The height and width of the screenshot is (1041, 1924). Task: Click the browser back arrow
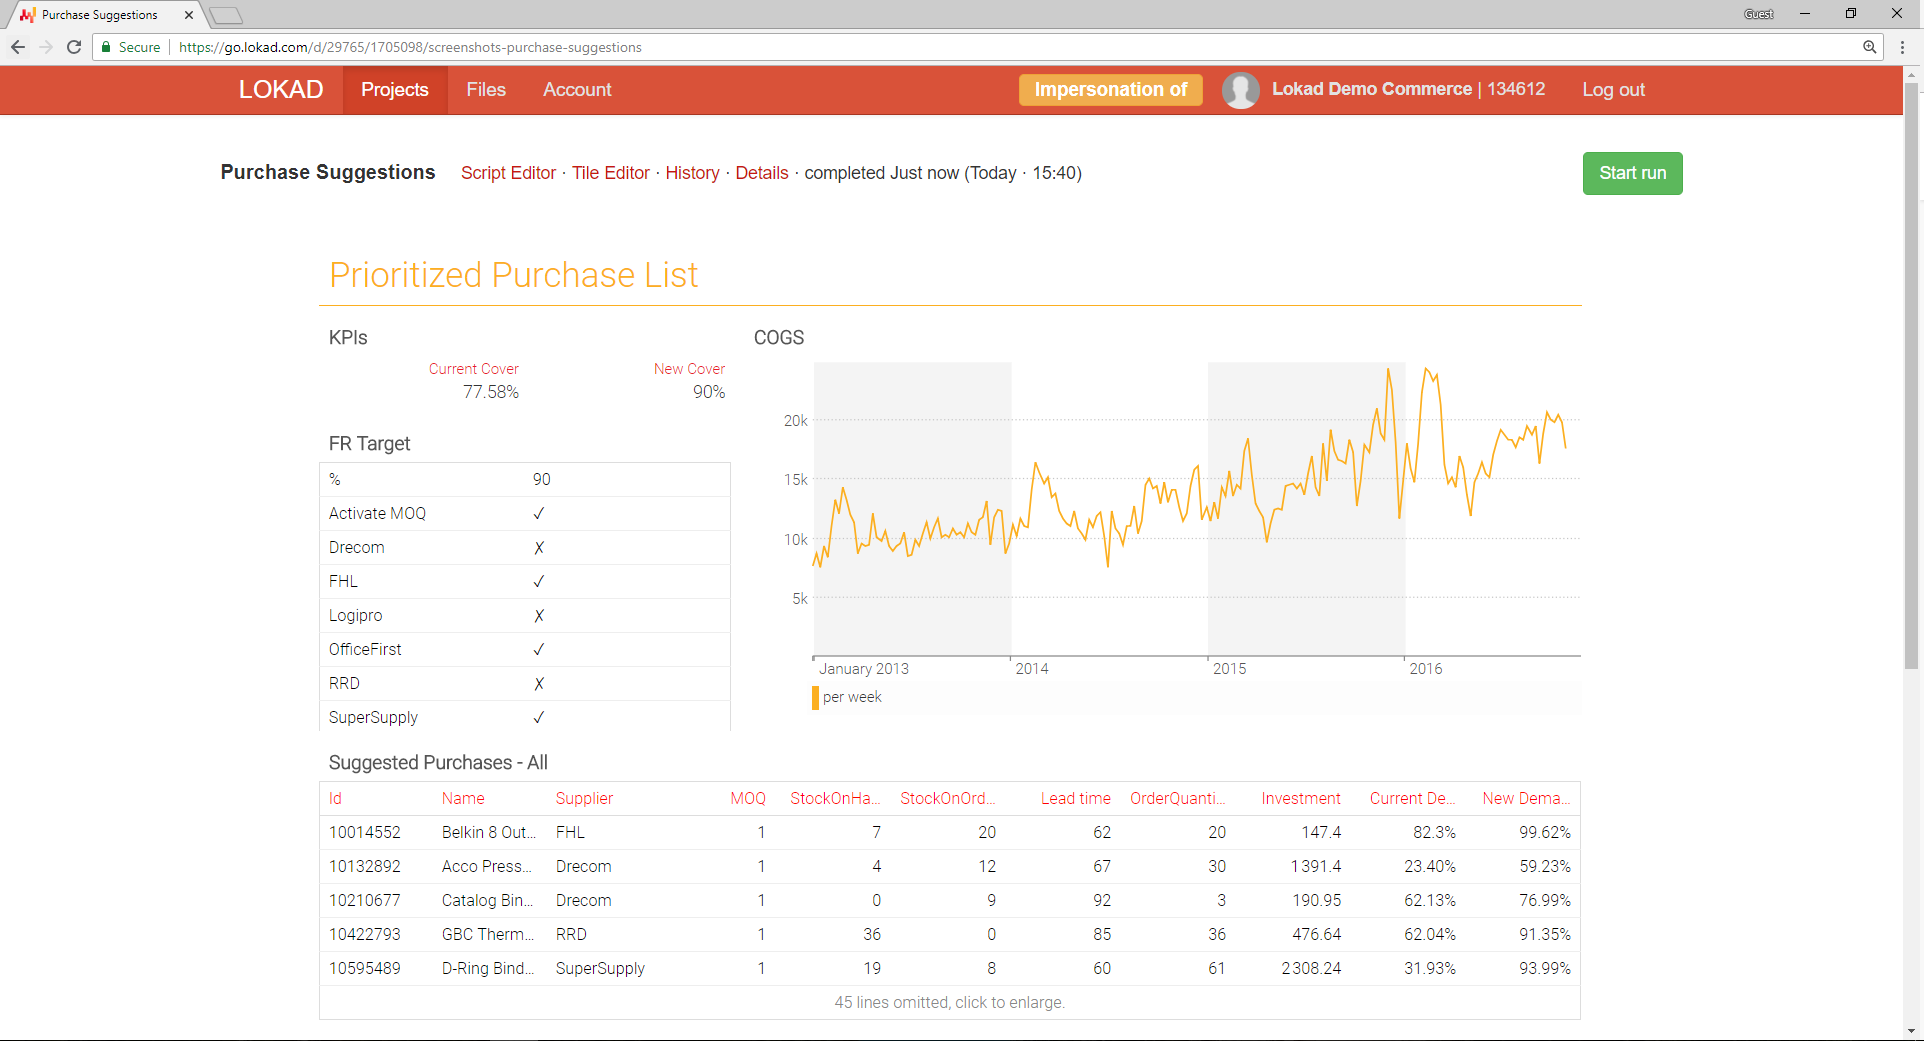click(x=18, y=47)
